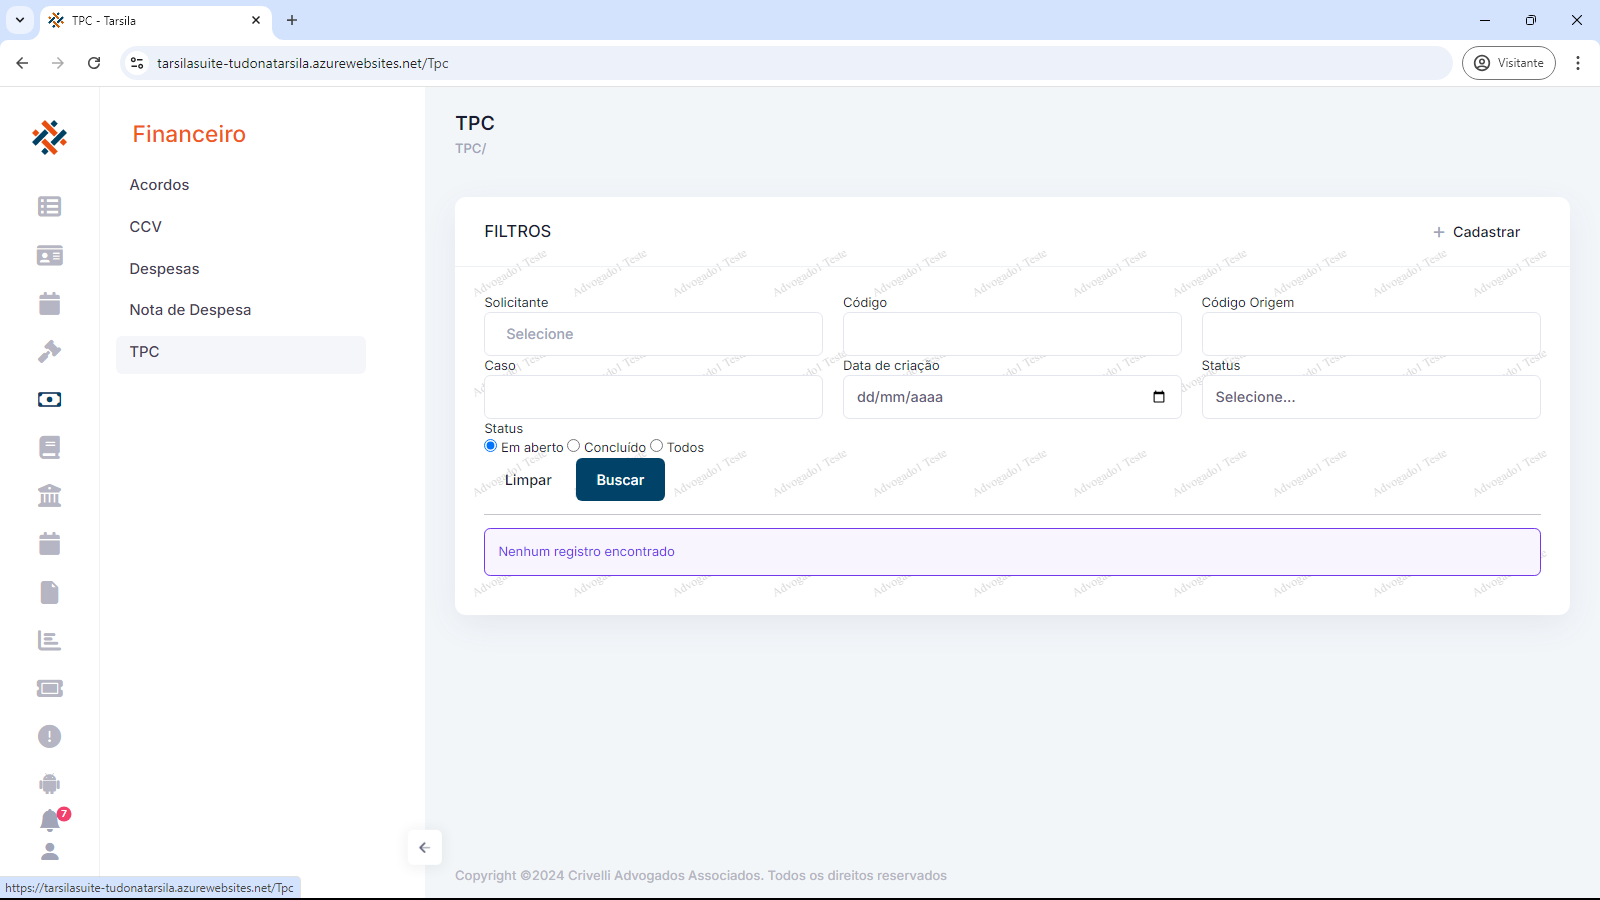Image resolution: width=1600 pixels, height=900 pixels.
Task: Open the user profile icon in the sidebar
Action: (49, 852)
